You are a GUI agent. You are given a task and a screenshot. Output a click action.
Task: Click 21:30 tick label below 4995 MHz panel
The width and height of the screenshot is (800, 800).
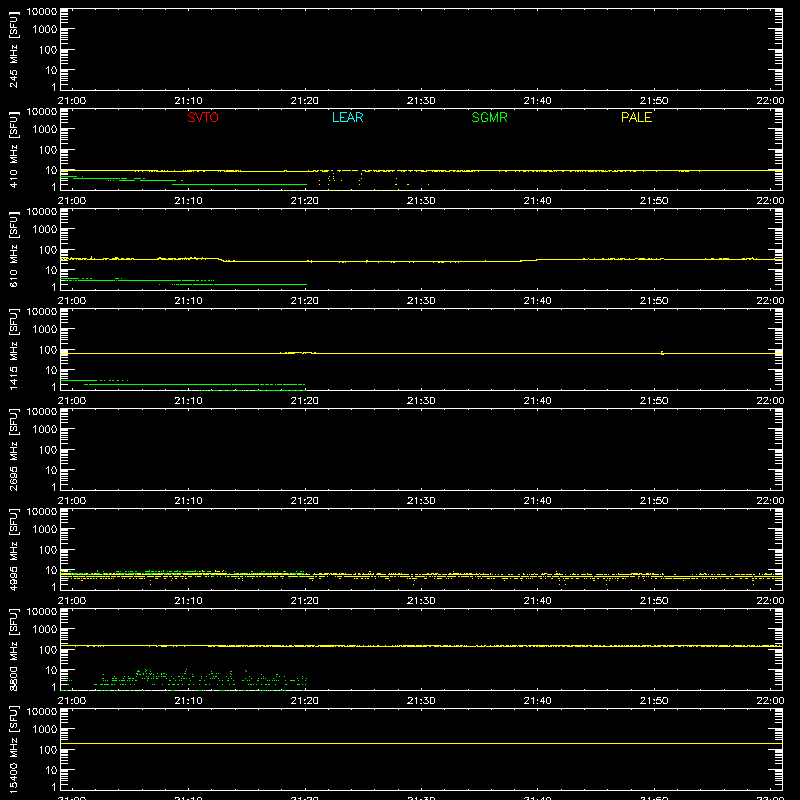click(x=421, y=601)
